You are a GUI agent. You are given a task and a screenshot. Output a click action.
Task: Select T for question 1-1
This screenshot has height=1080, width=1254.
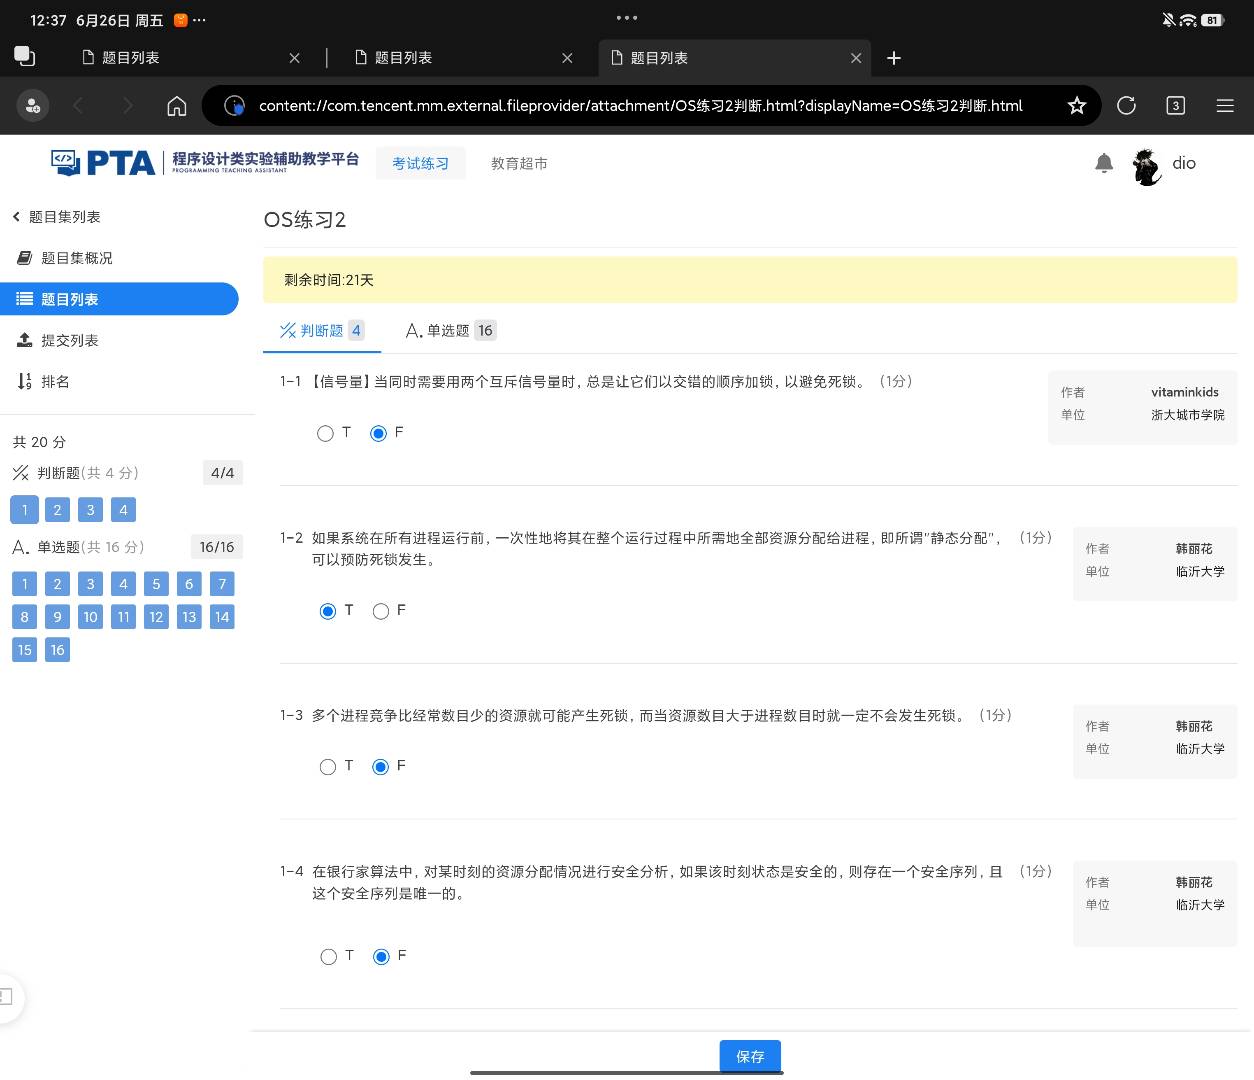tap(325, 434)
